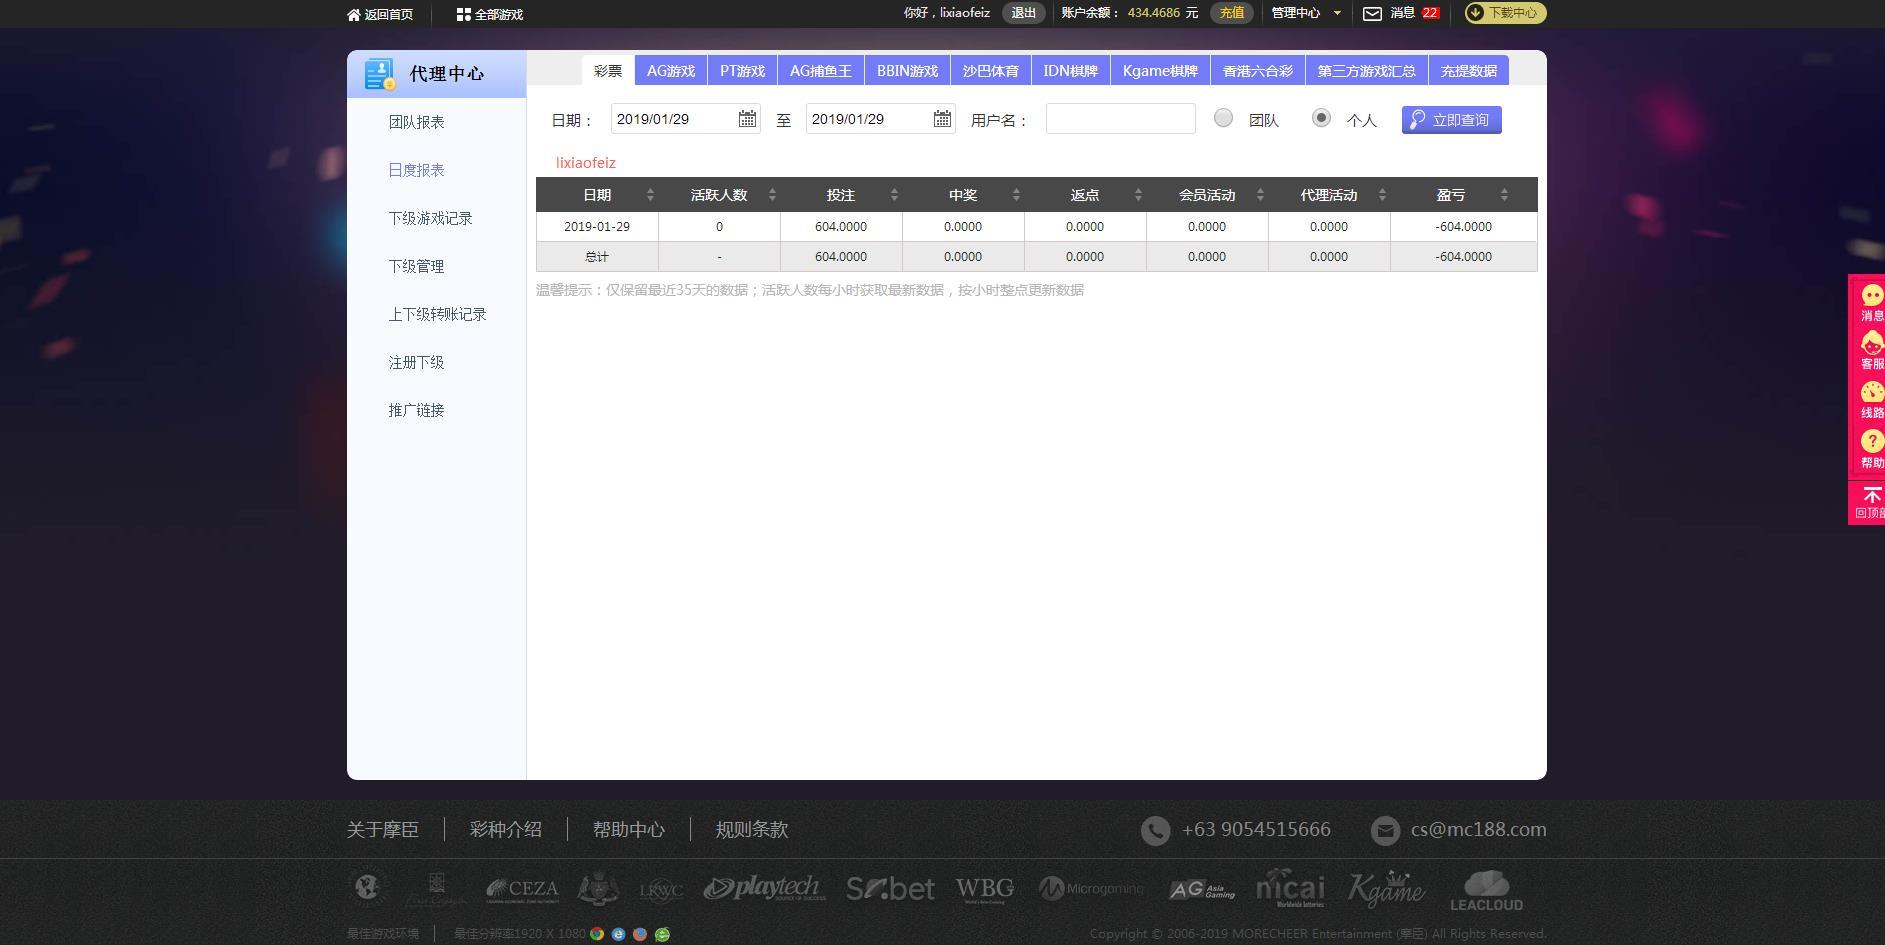Screen dimensions: 1885x945
Task: Open the end date calendar picker
Action: [941, 118]
